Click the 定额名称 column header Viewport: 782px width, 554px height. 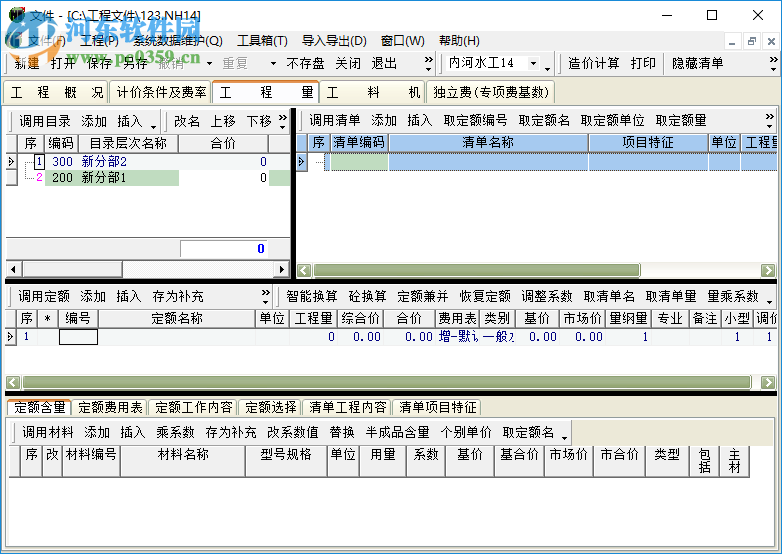click(177, 318)
